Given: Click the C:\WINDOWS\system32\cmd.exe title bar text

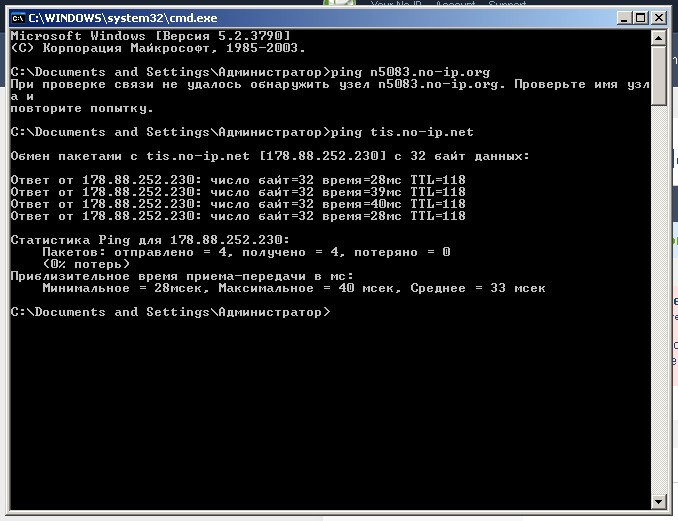Looking at the screenshot, I should coord(110,17).
